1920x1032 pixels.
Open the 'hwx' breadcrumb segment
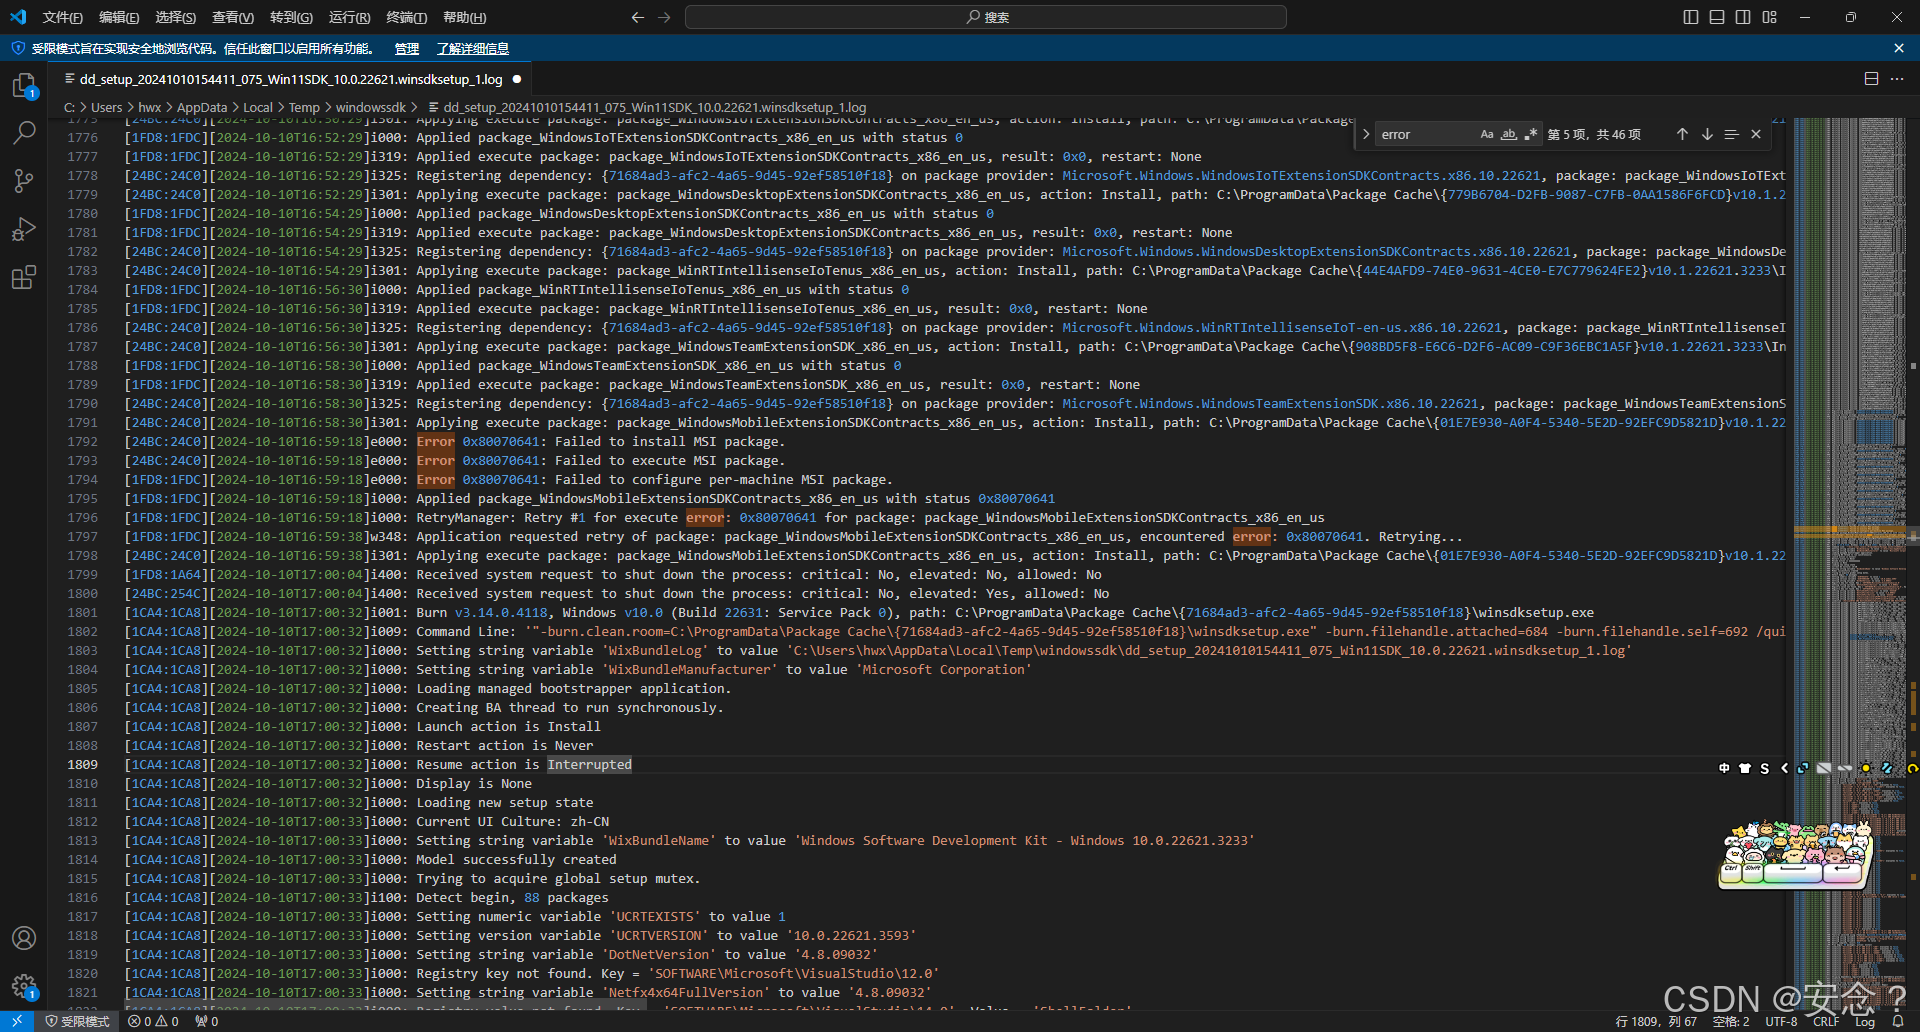point(150,107)
